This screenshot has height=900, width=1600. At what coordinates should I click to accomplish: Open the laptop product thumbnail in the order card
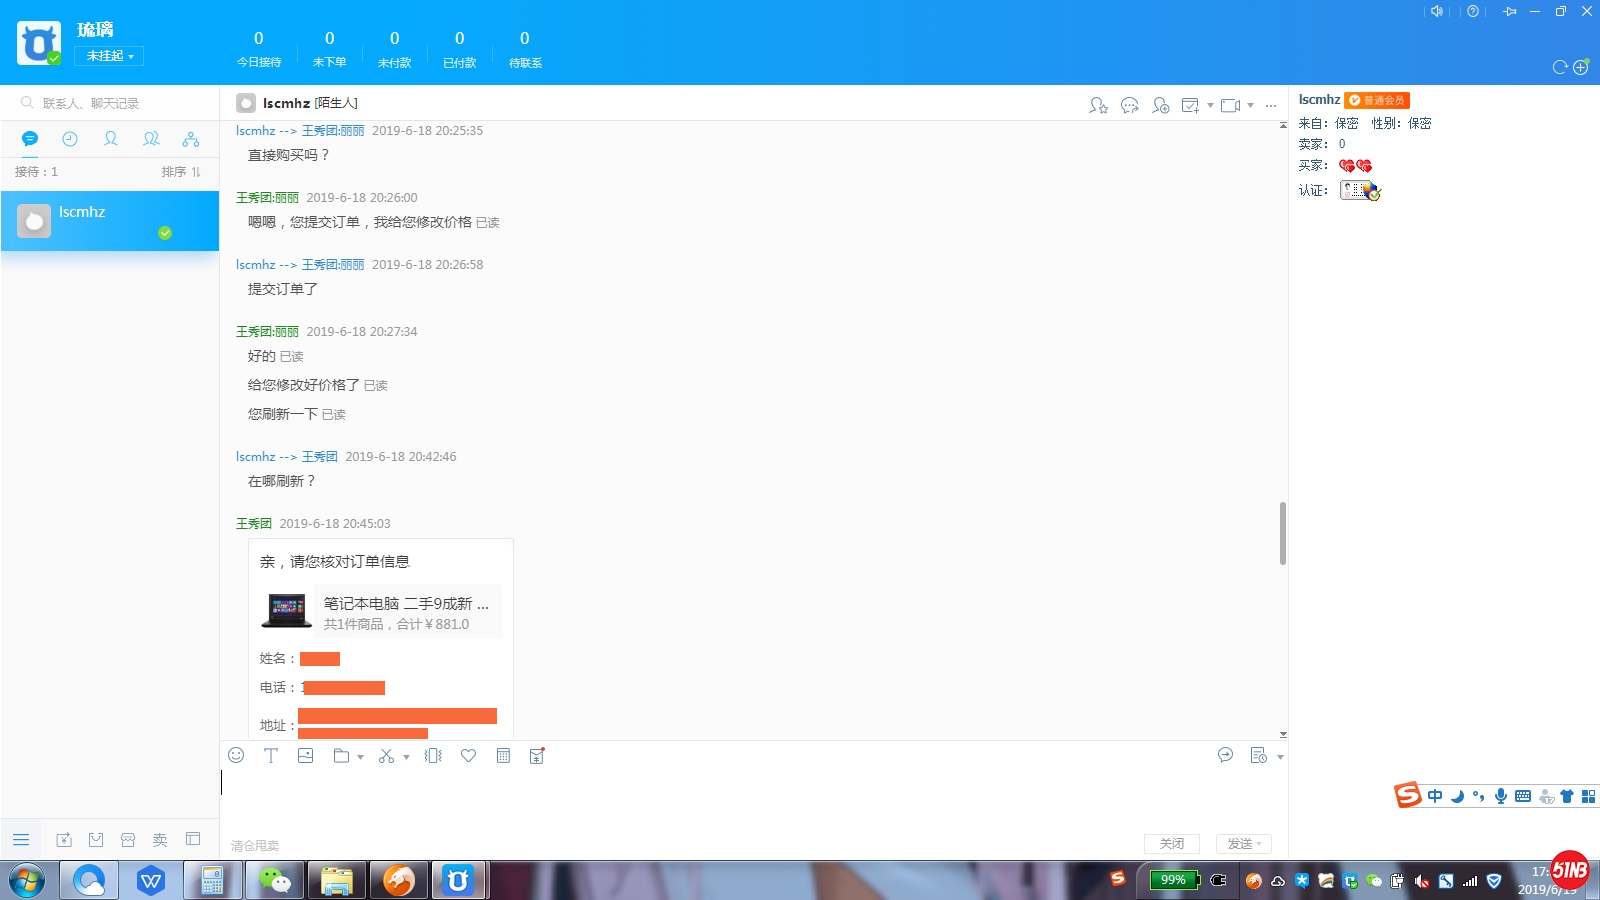[287, 610]
